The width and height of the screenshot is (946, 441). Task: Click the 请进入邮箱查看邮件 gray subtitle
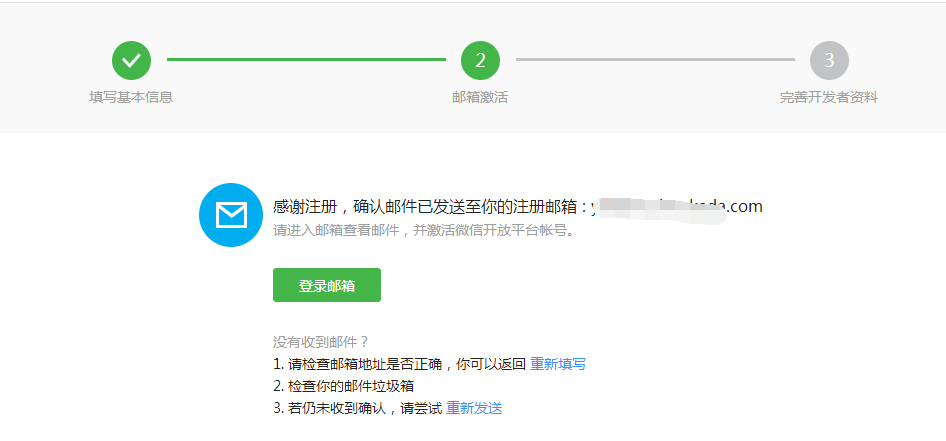pos(423,230)
